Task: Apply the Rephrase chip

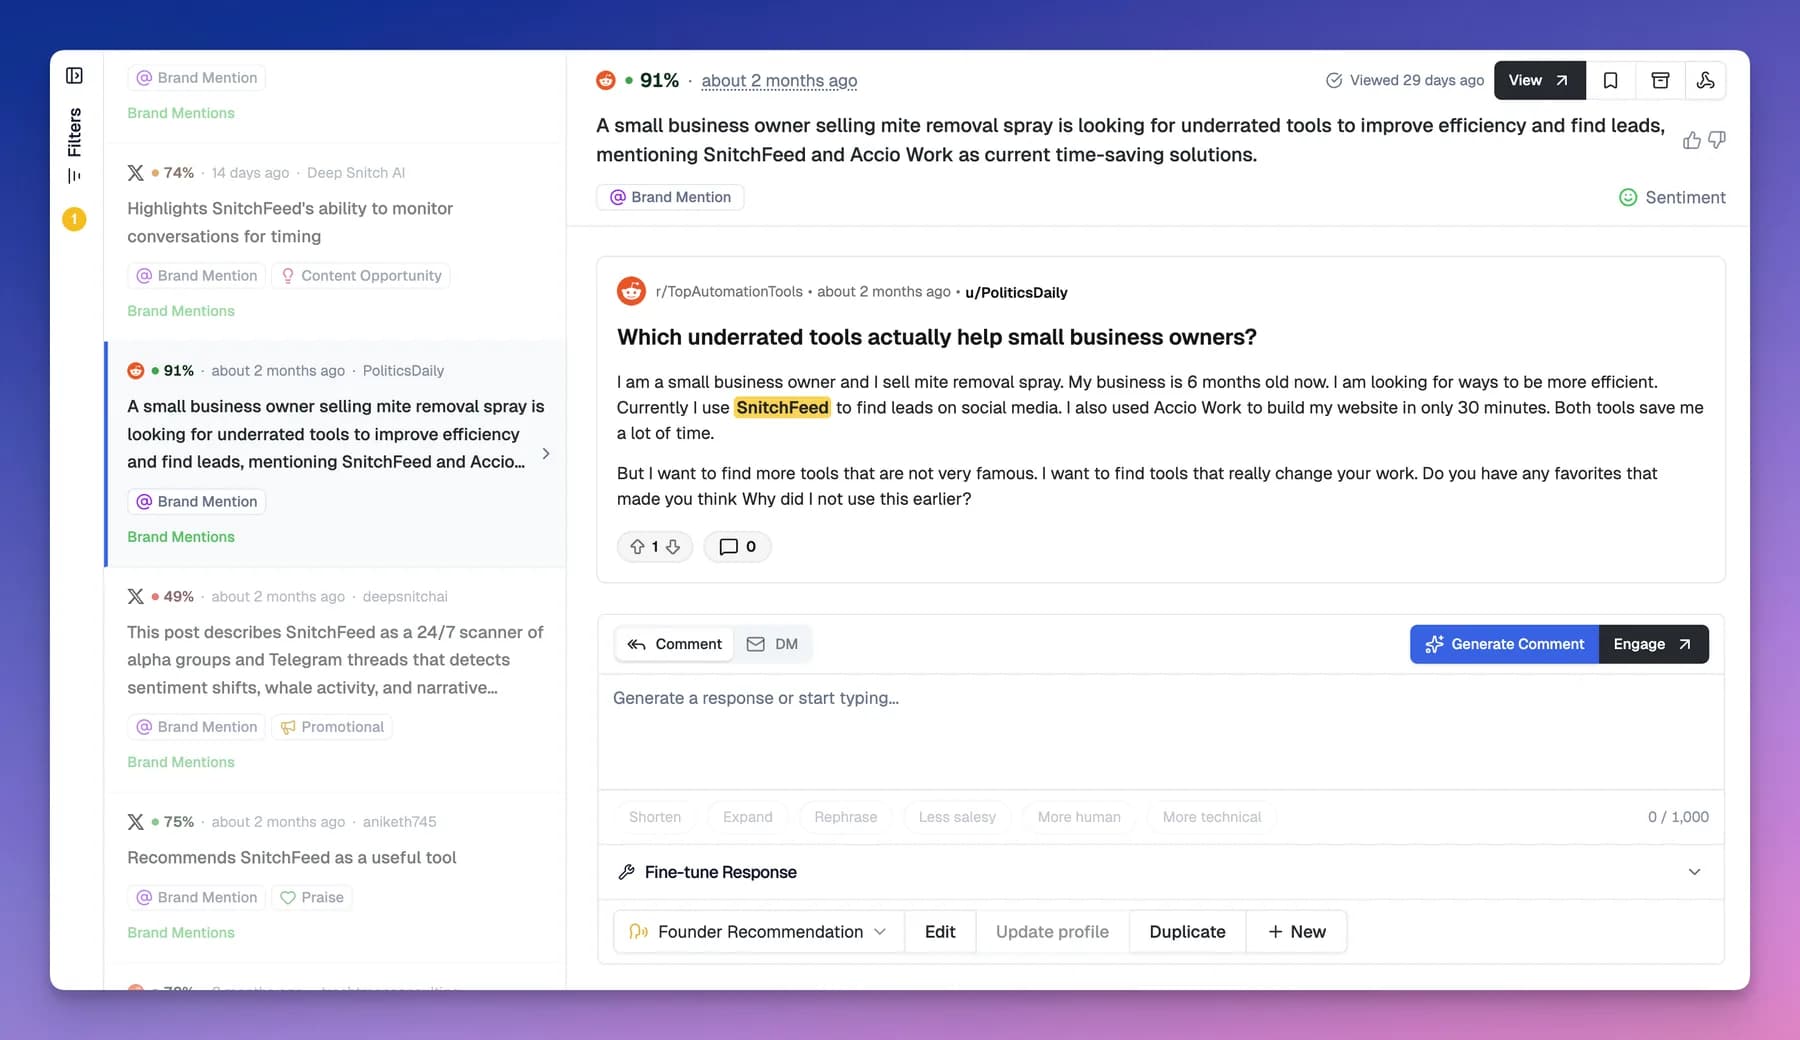Action: click(845, 817)
